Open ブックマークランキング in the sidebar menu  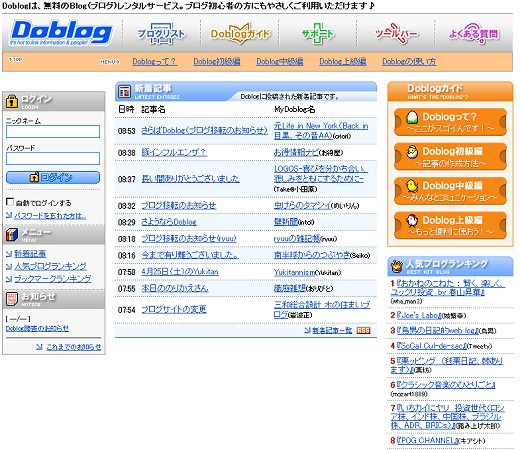pyautogui.click(x=52, y=279)
